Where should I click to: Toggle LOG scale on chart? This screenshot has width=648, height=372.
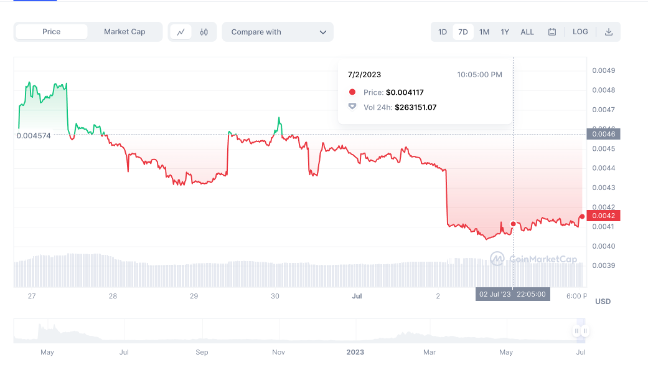point(580,32)
